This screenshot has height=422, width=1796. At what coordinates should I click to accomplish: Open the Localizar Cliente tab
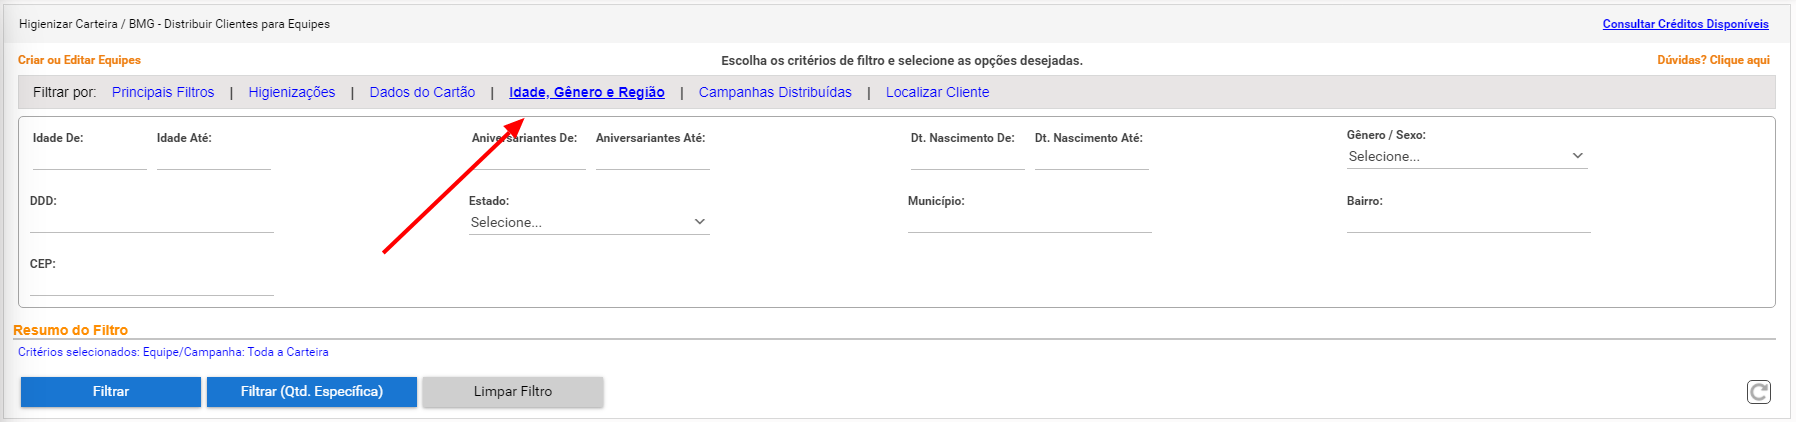[937, 92]
